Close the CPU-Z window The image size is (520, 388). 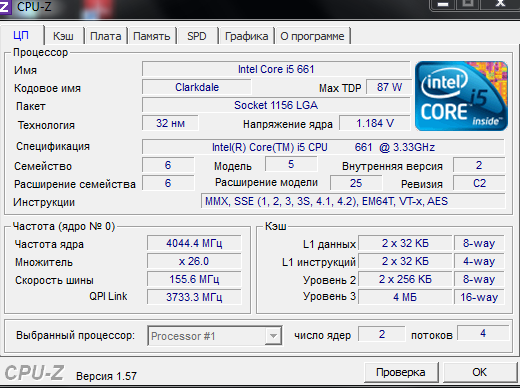[500, 4]
